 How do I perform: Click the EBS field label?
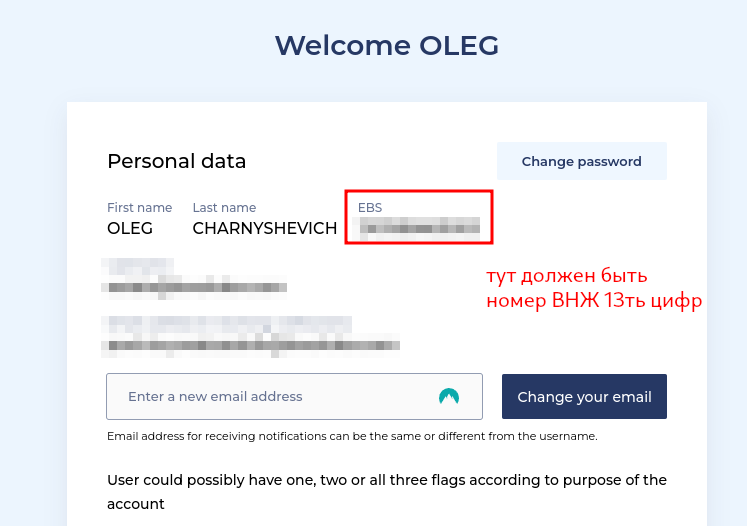(x=370, y=208)
